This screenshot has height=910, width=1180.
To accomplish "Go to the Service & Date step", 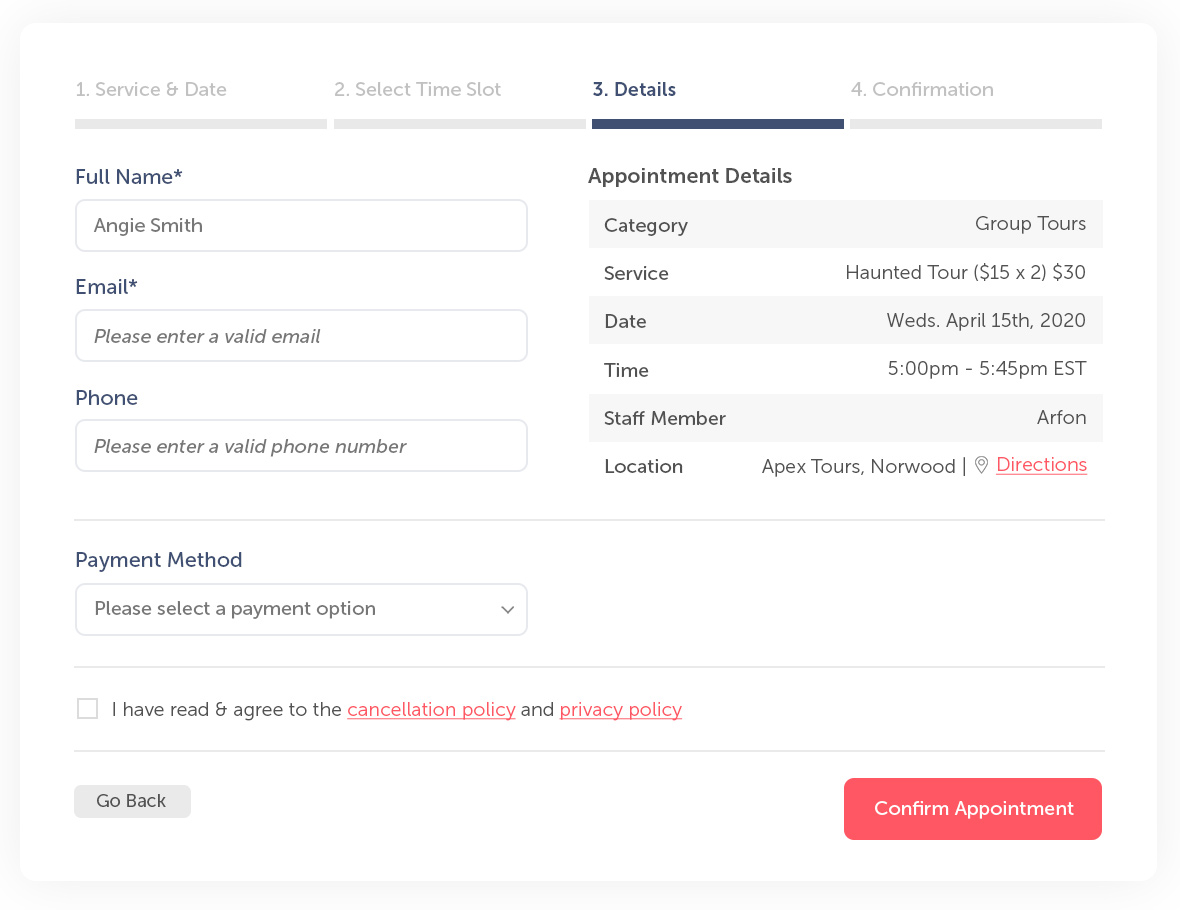I will (151, 90).
